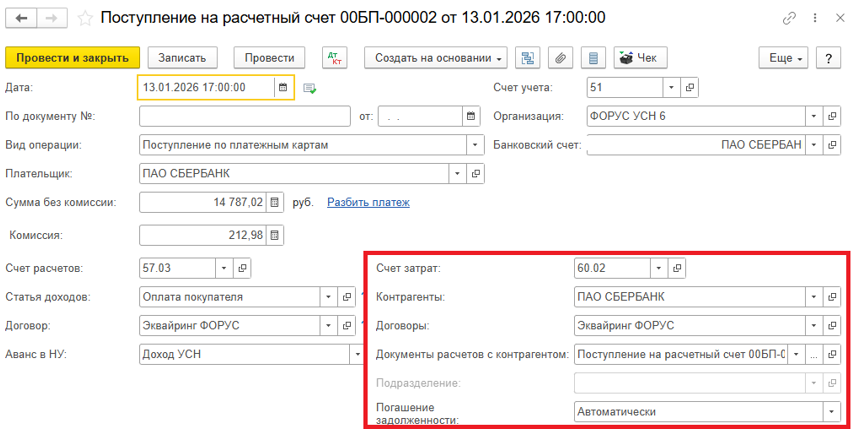
Task: Add document to favorites with star icon
Action: [86, 19]
